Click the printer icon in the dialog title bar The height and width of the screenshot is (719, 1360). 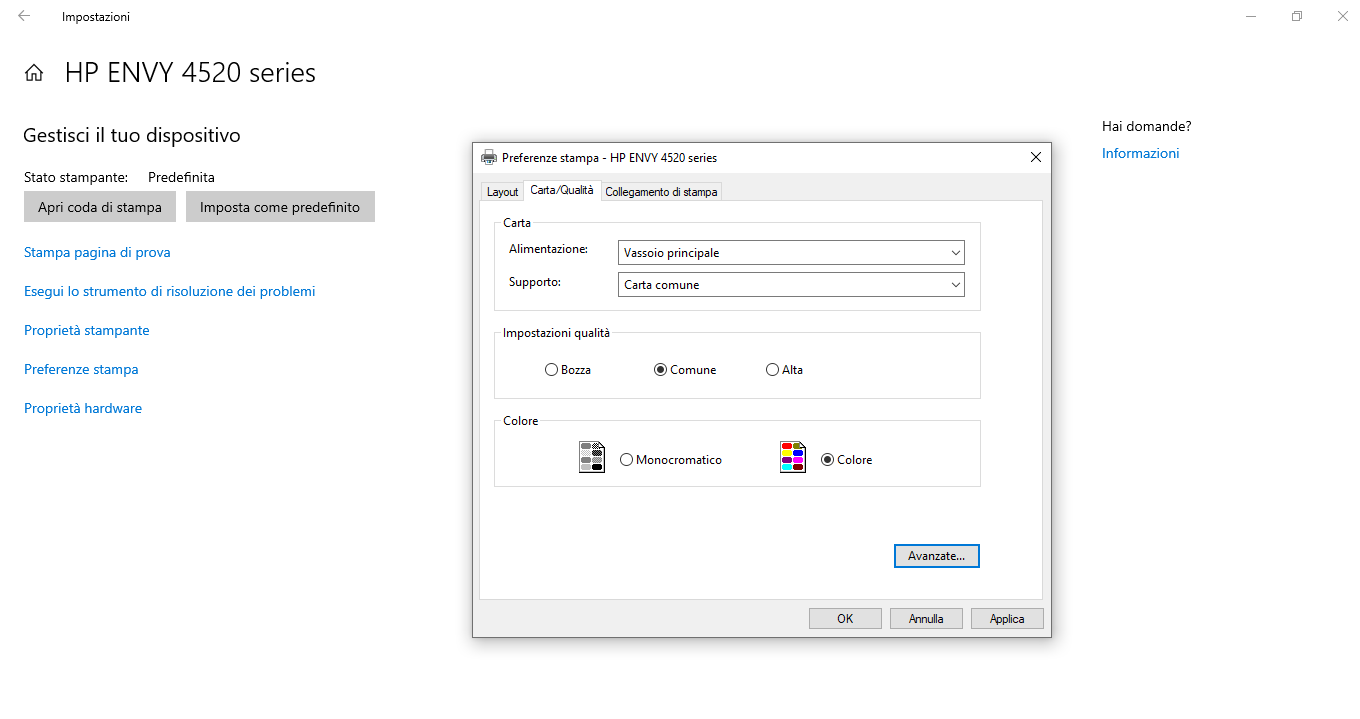[489, 157]
